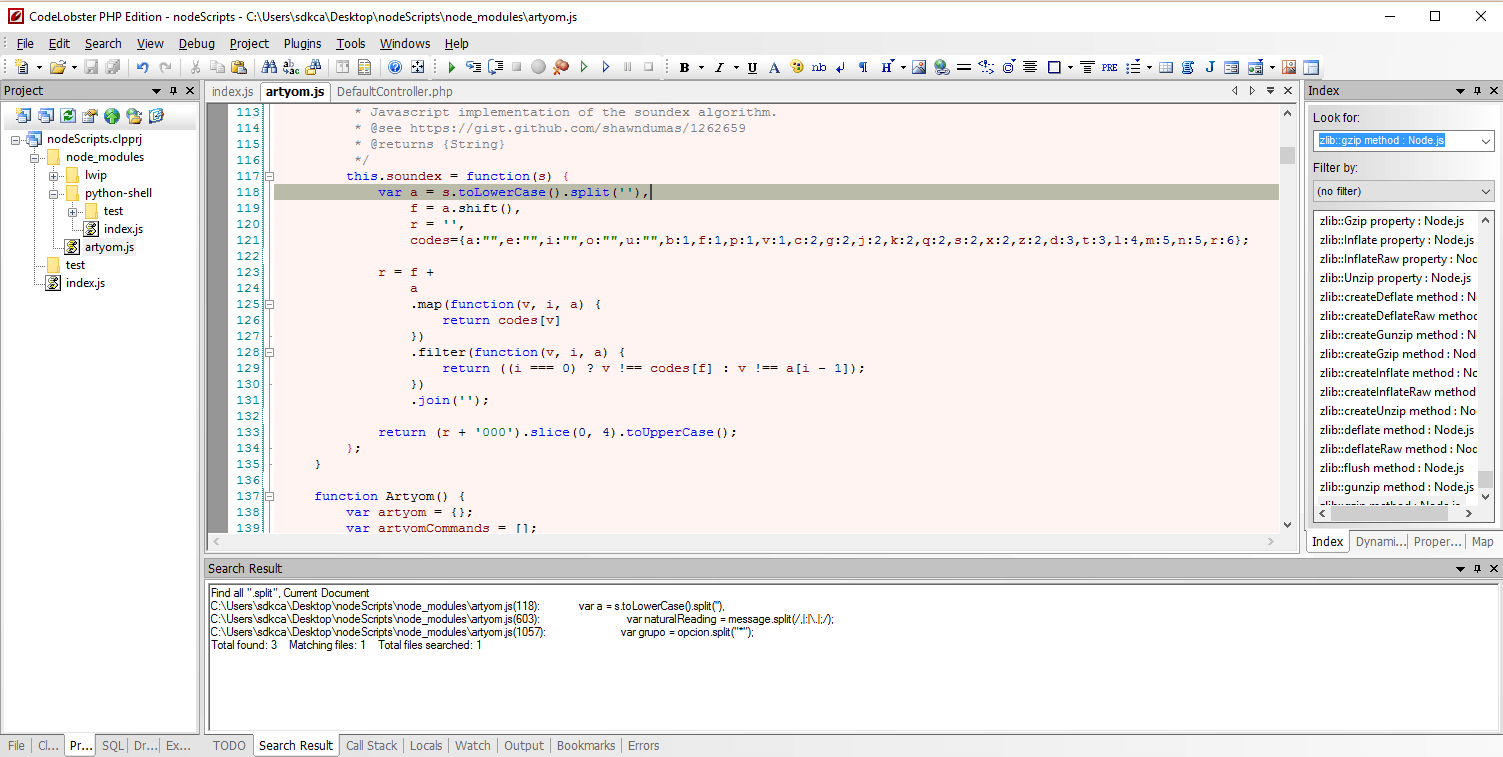1503x757 pixels.
Task: Open the Debug menu
Action: [x=196, y=43]
